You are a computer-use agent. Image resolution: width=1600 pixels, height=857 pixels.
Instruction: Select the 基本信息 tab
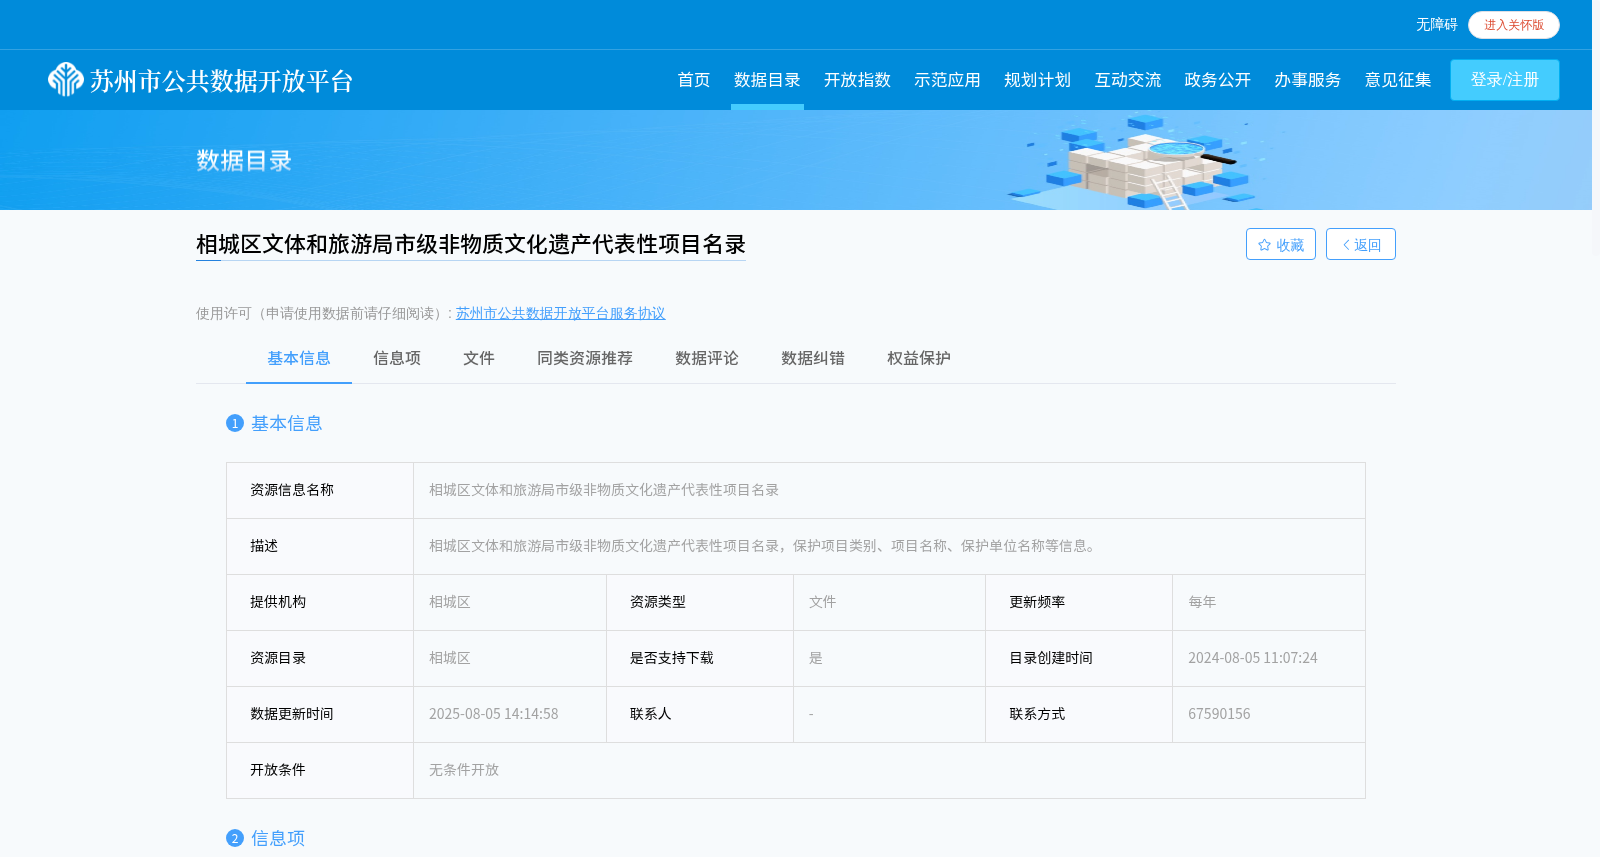coord(298,358)
